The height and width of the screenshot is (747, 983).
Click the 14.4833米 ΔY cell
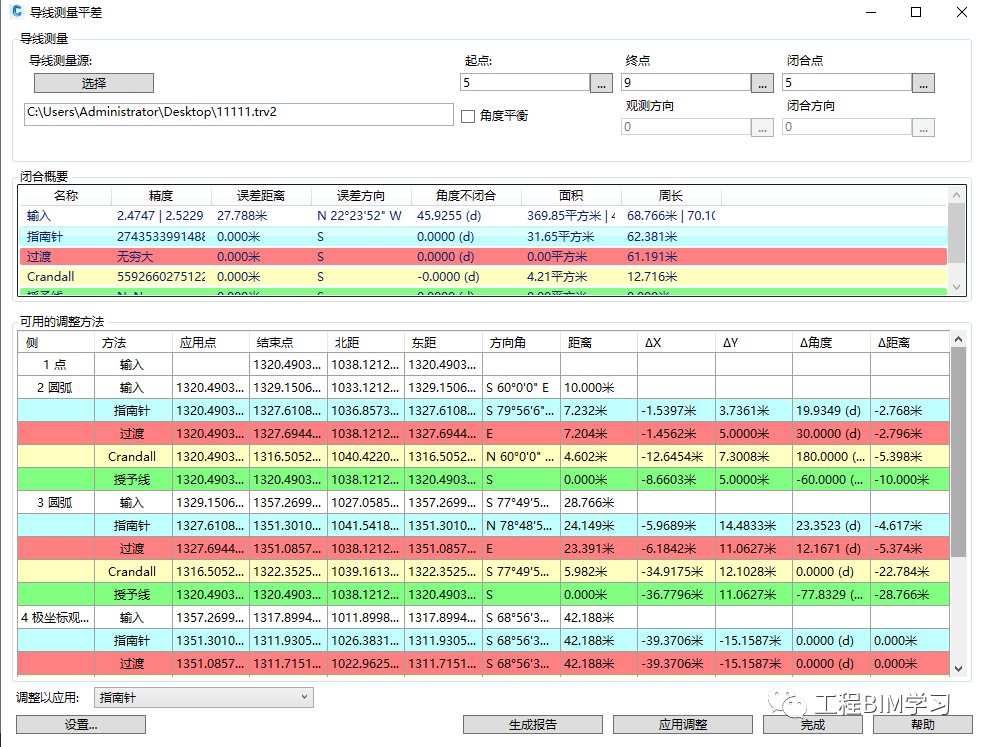pyautogui.click(x=754, y=526)
